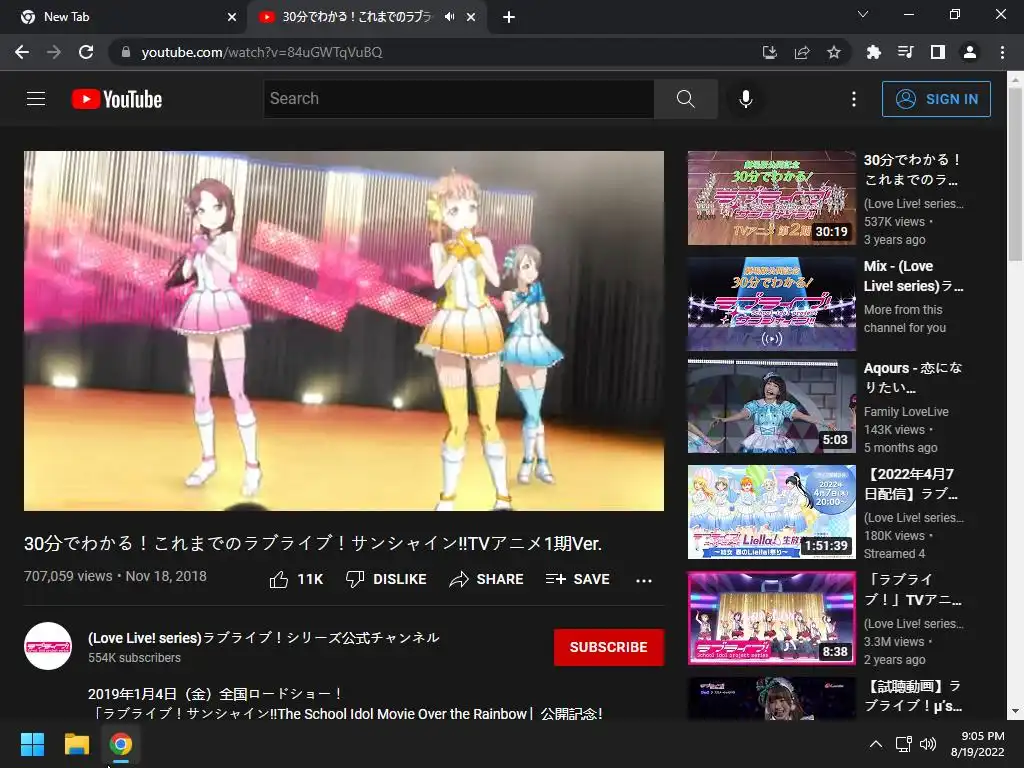Open a new Chrome tab
This screenshot has width=1024, height=768.
coord(509,17)
